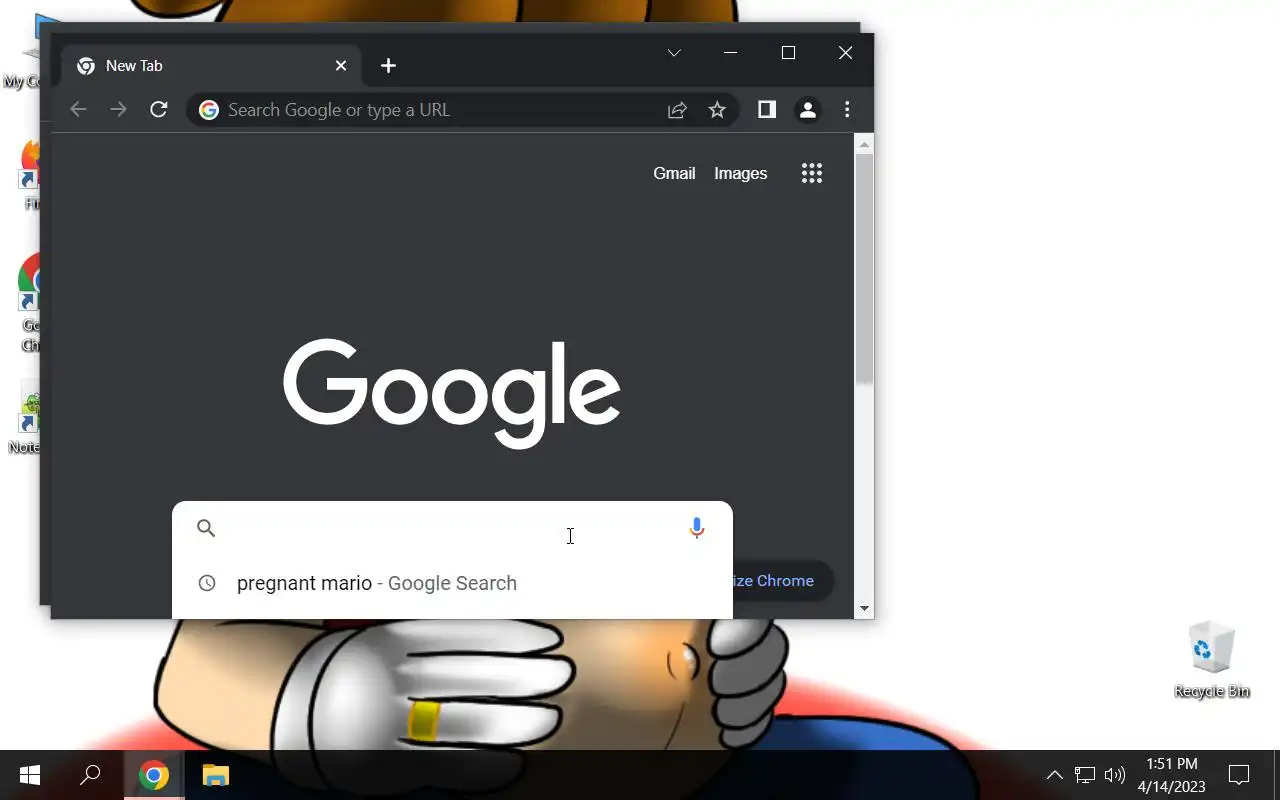
Task: Open the network tray icon
Action: [1085, 775]
